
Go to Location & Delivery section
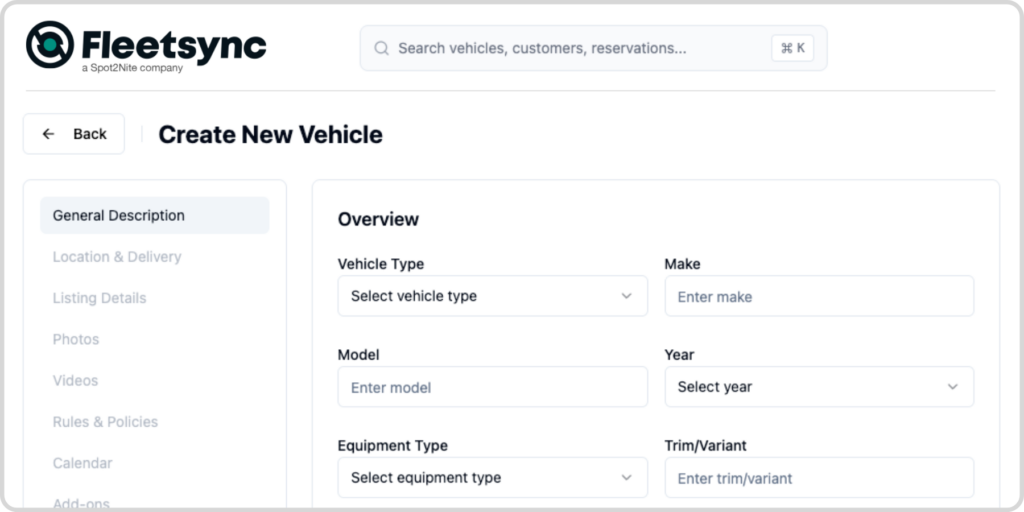[117, 257]
